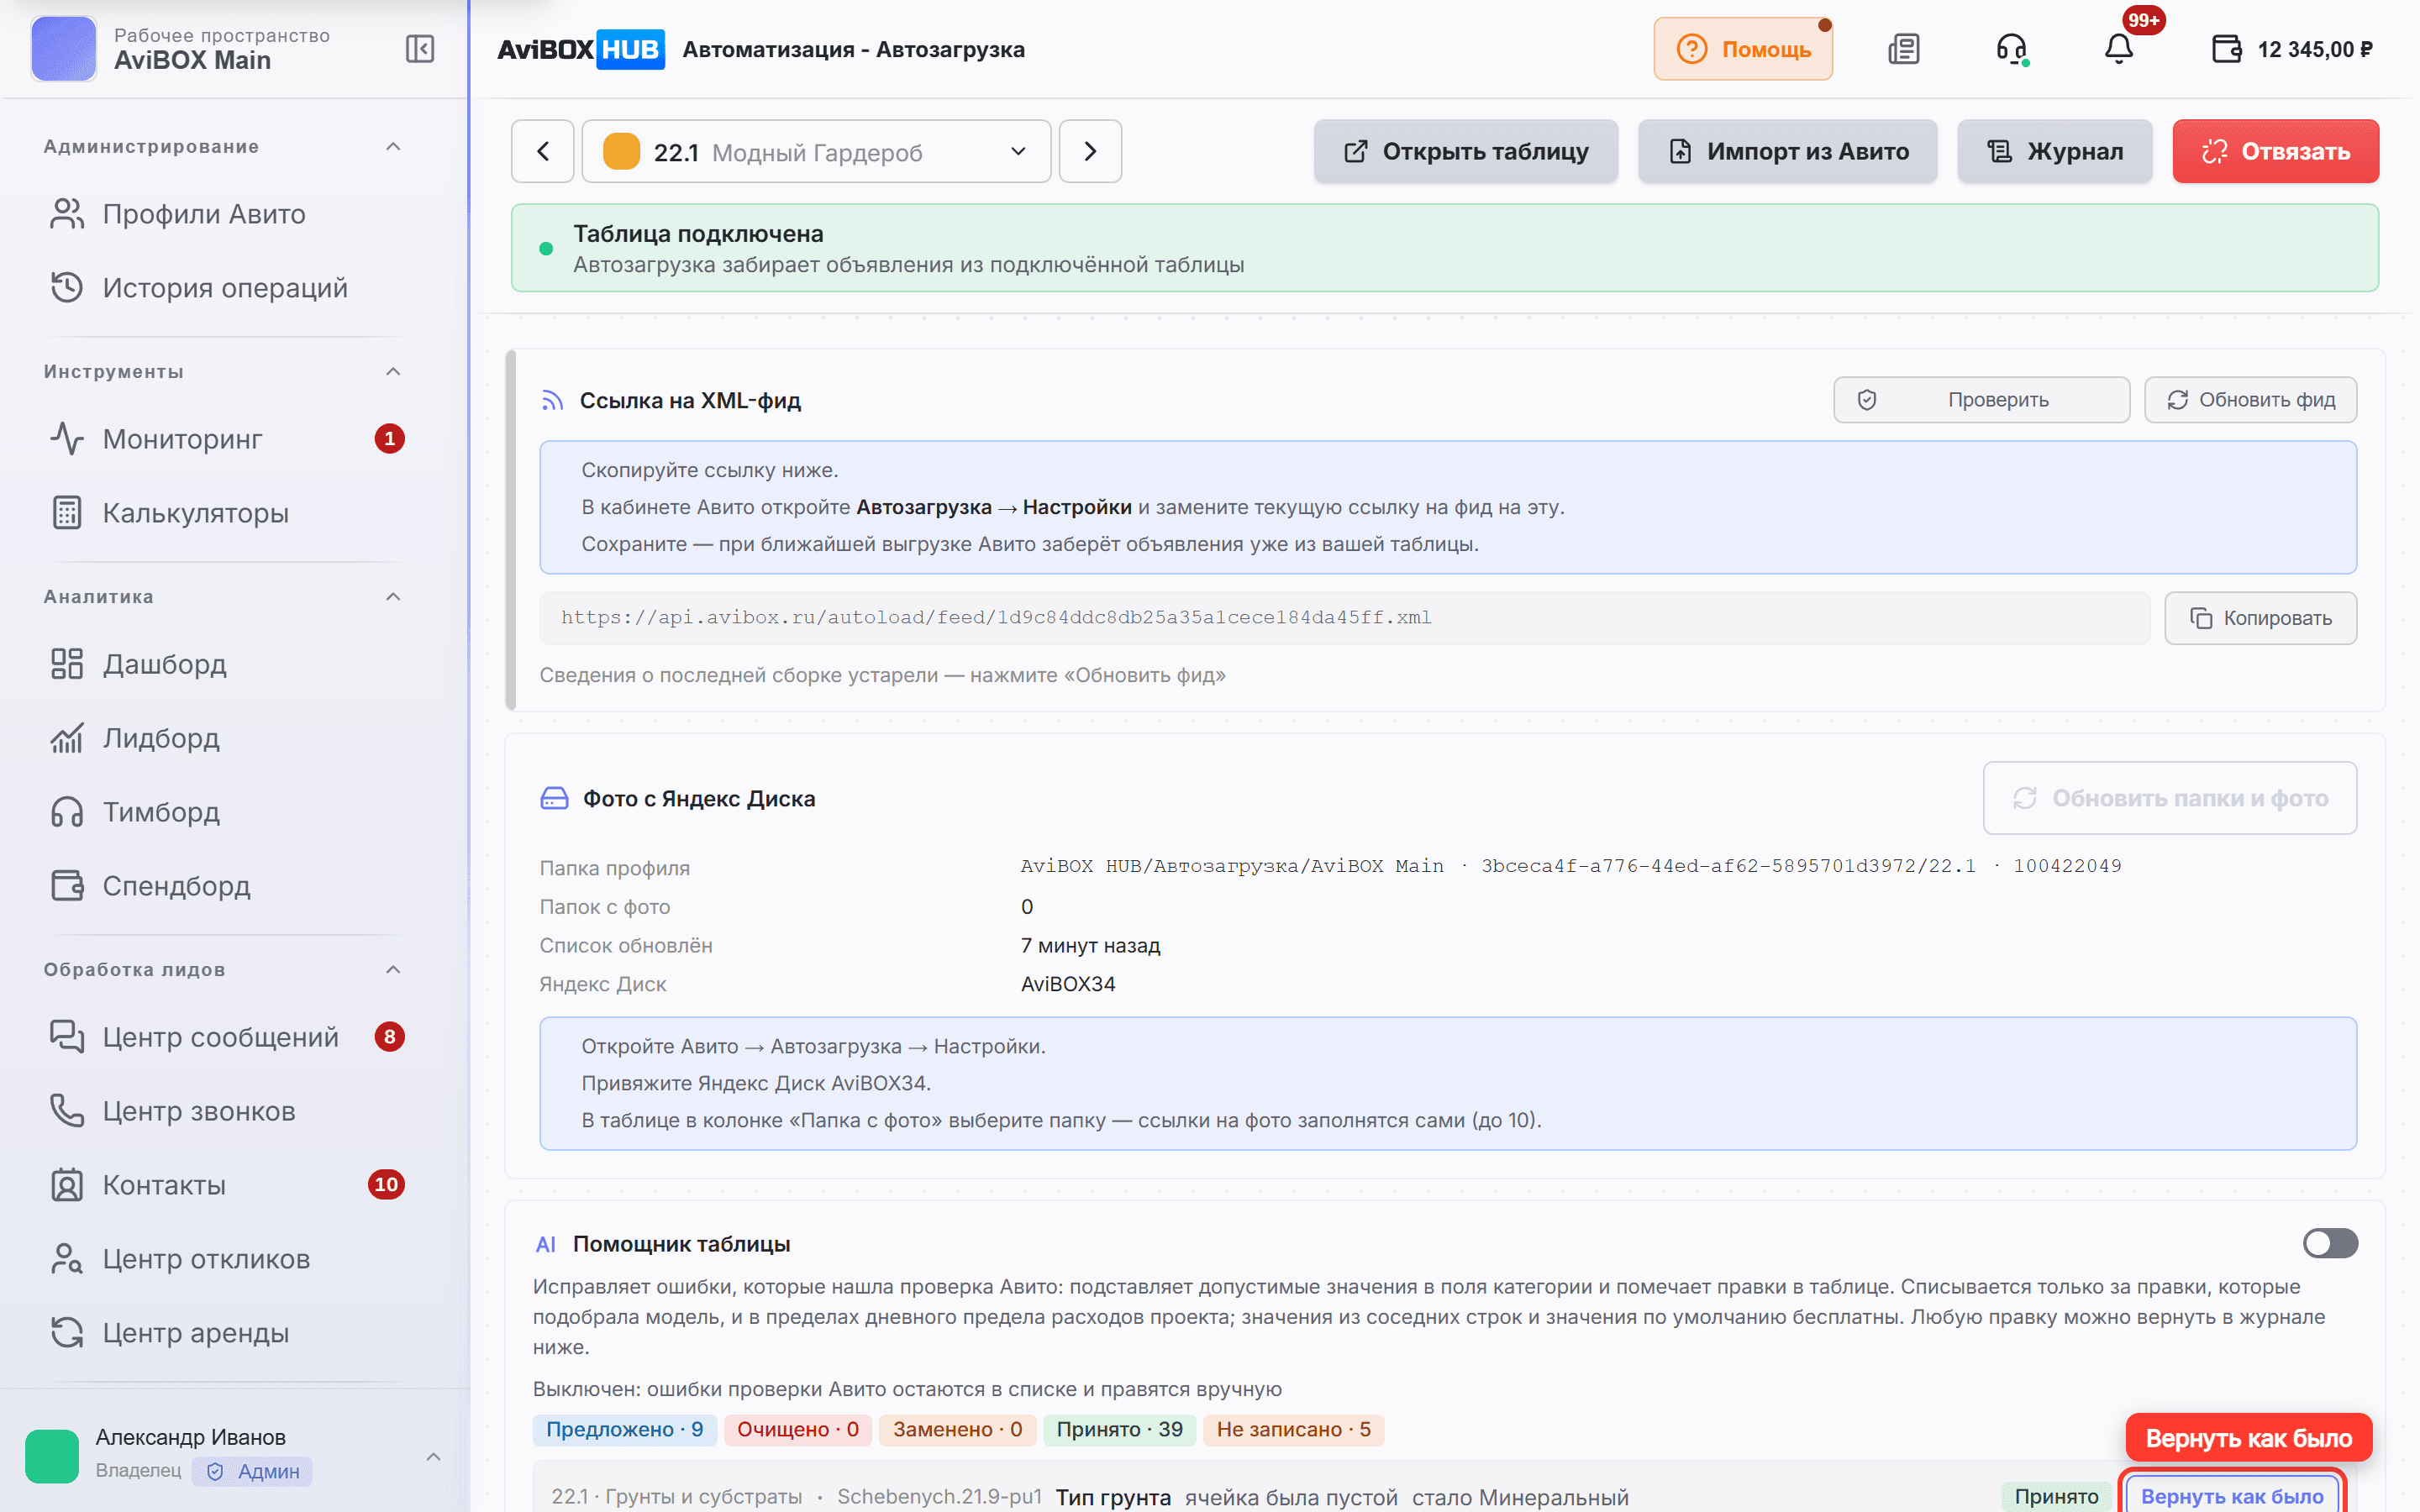Image resolution: width=2420 pixels, height=1512 pixels.
Task: Click the Лидборд chart icon
Action: click(67, 738)
